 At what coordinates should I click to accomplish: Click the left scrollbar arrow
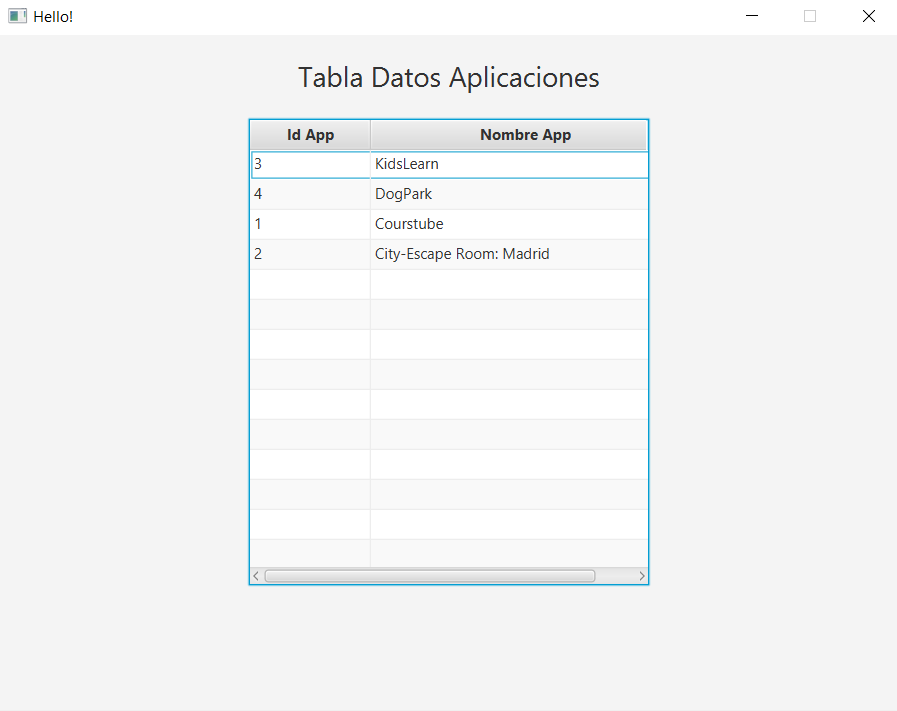click(256, 575)
